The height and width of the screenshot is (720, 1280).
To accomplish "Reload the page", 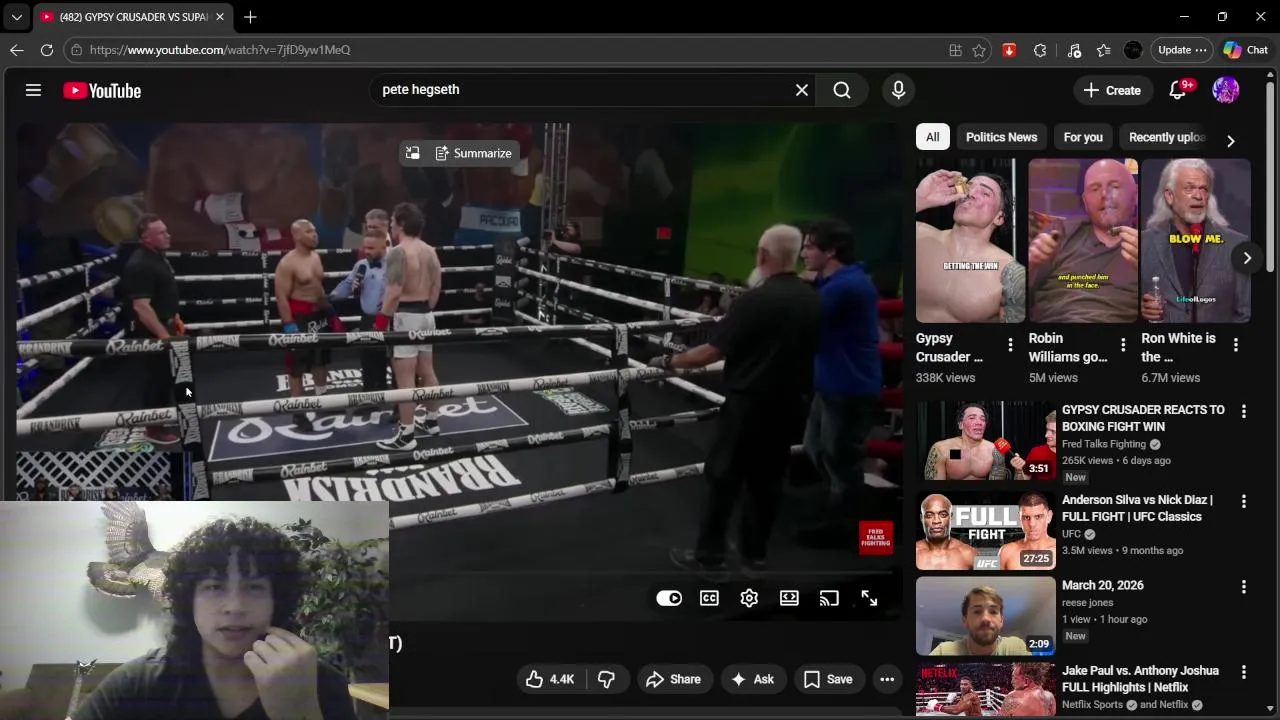I will [x=47, y=50].
